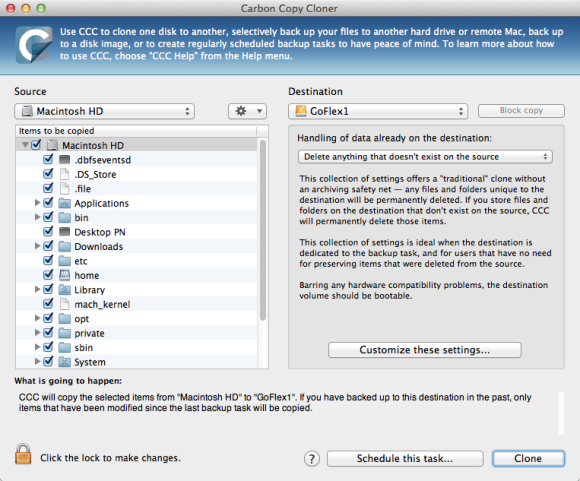Viewport: 580px width, 481px height.
Task: Uncheck the System checkbox
Action: [x=48, y=361]
